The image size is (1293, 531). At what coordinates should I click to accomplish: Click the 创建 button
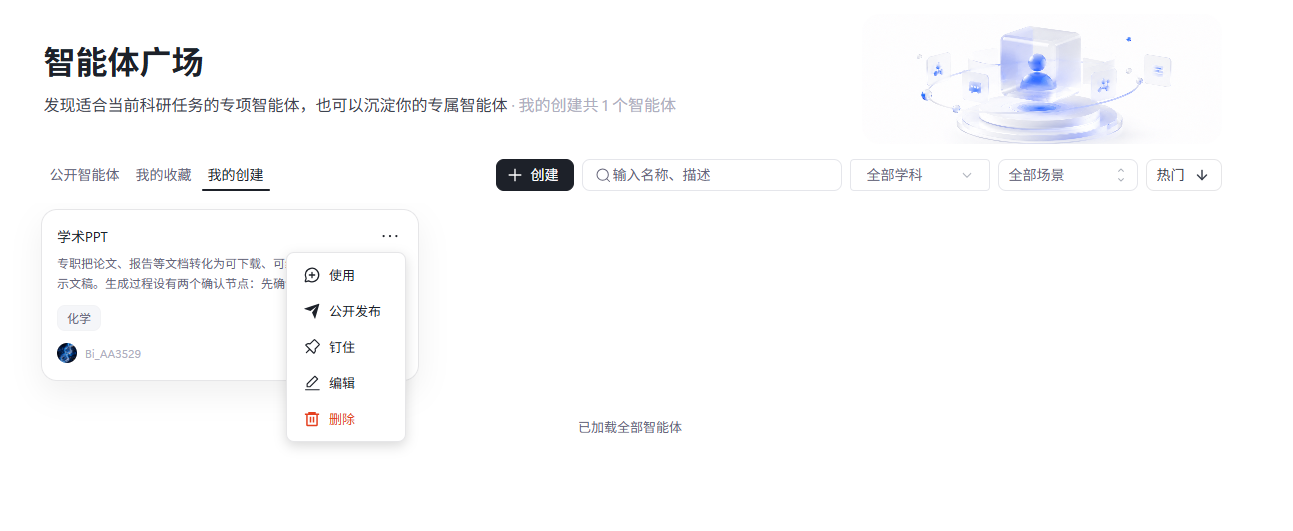click(535, 175)
